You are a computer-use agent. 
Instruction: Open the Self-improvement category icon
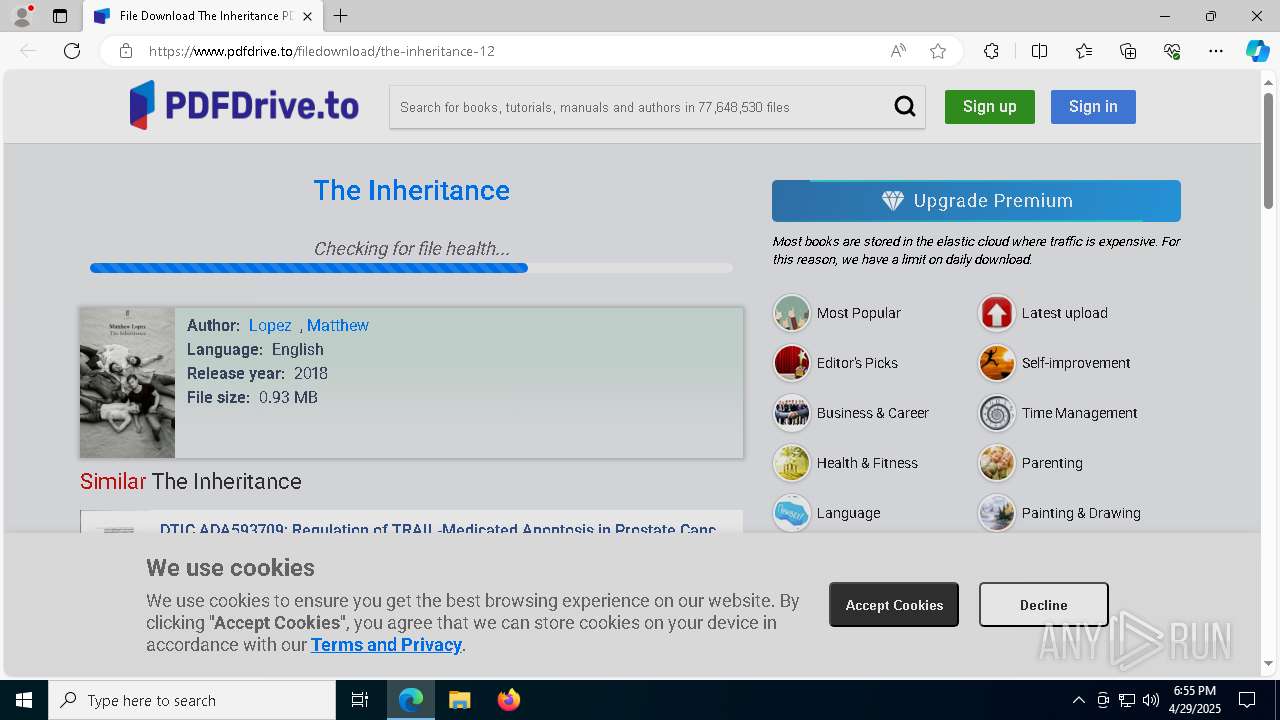click(996, 363)
